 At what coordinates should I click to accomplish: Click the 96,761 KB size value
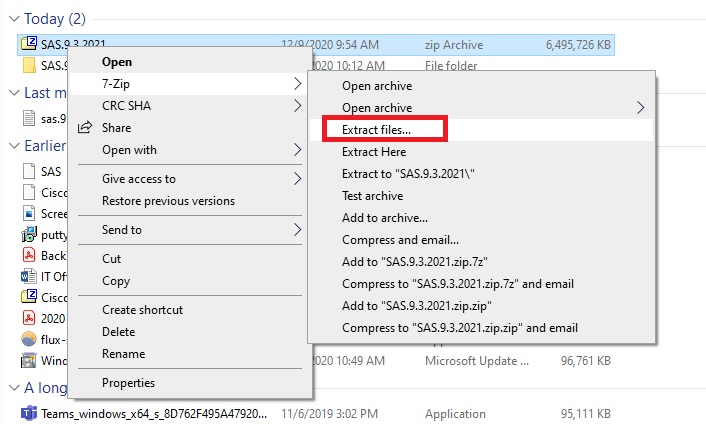[x=586, y=361]
